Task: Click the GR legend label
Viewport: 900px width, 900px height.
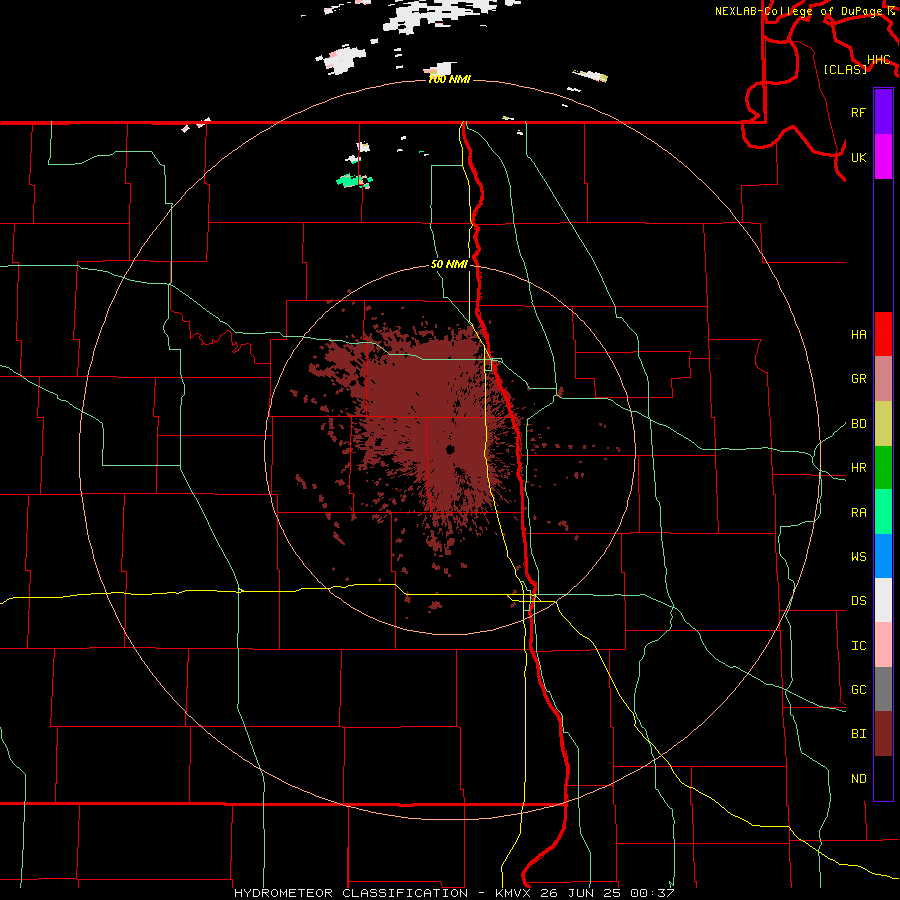Action: click(858, 379)
